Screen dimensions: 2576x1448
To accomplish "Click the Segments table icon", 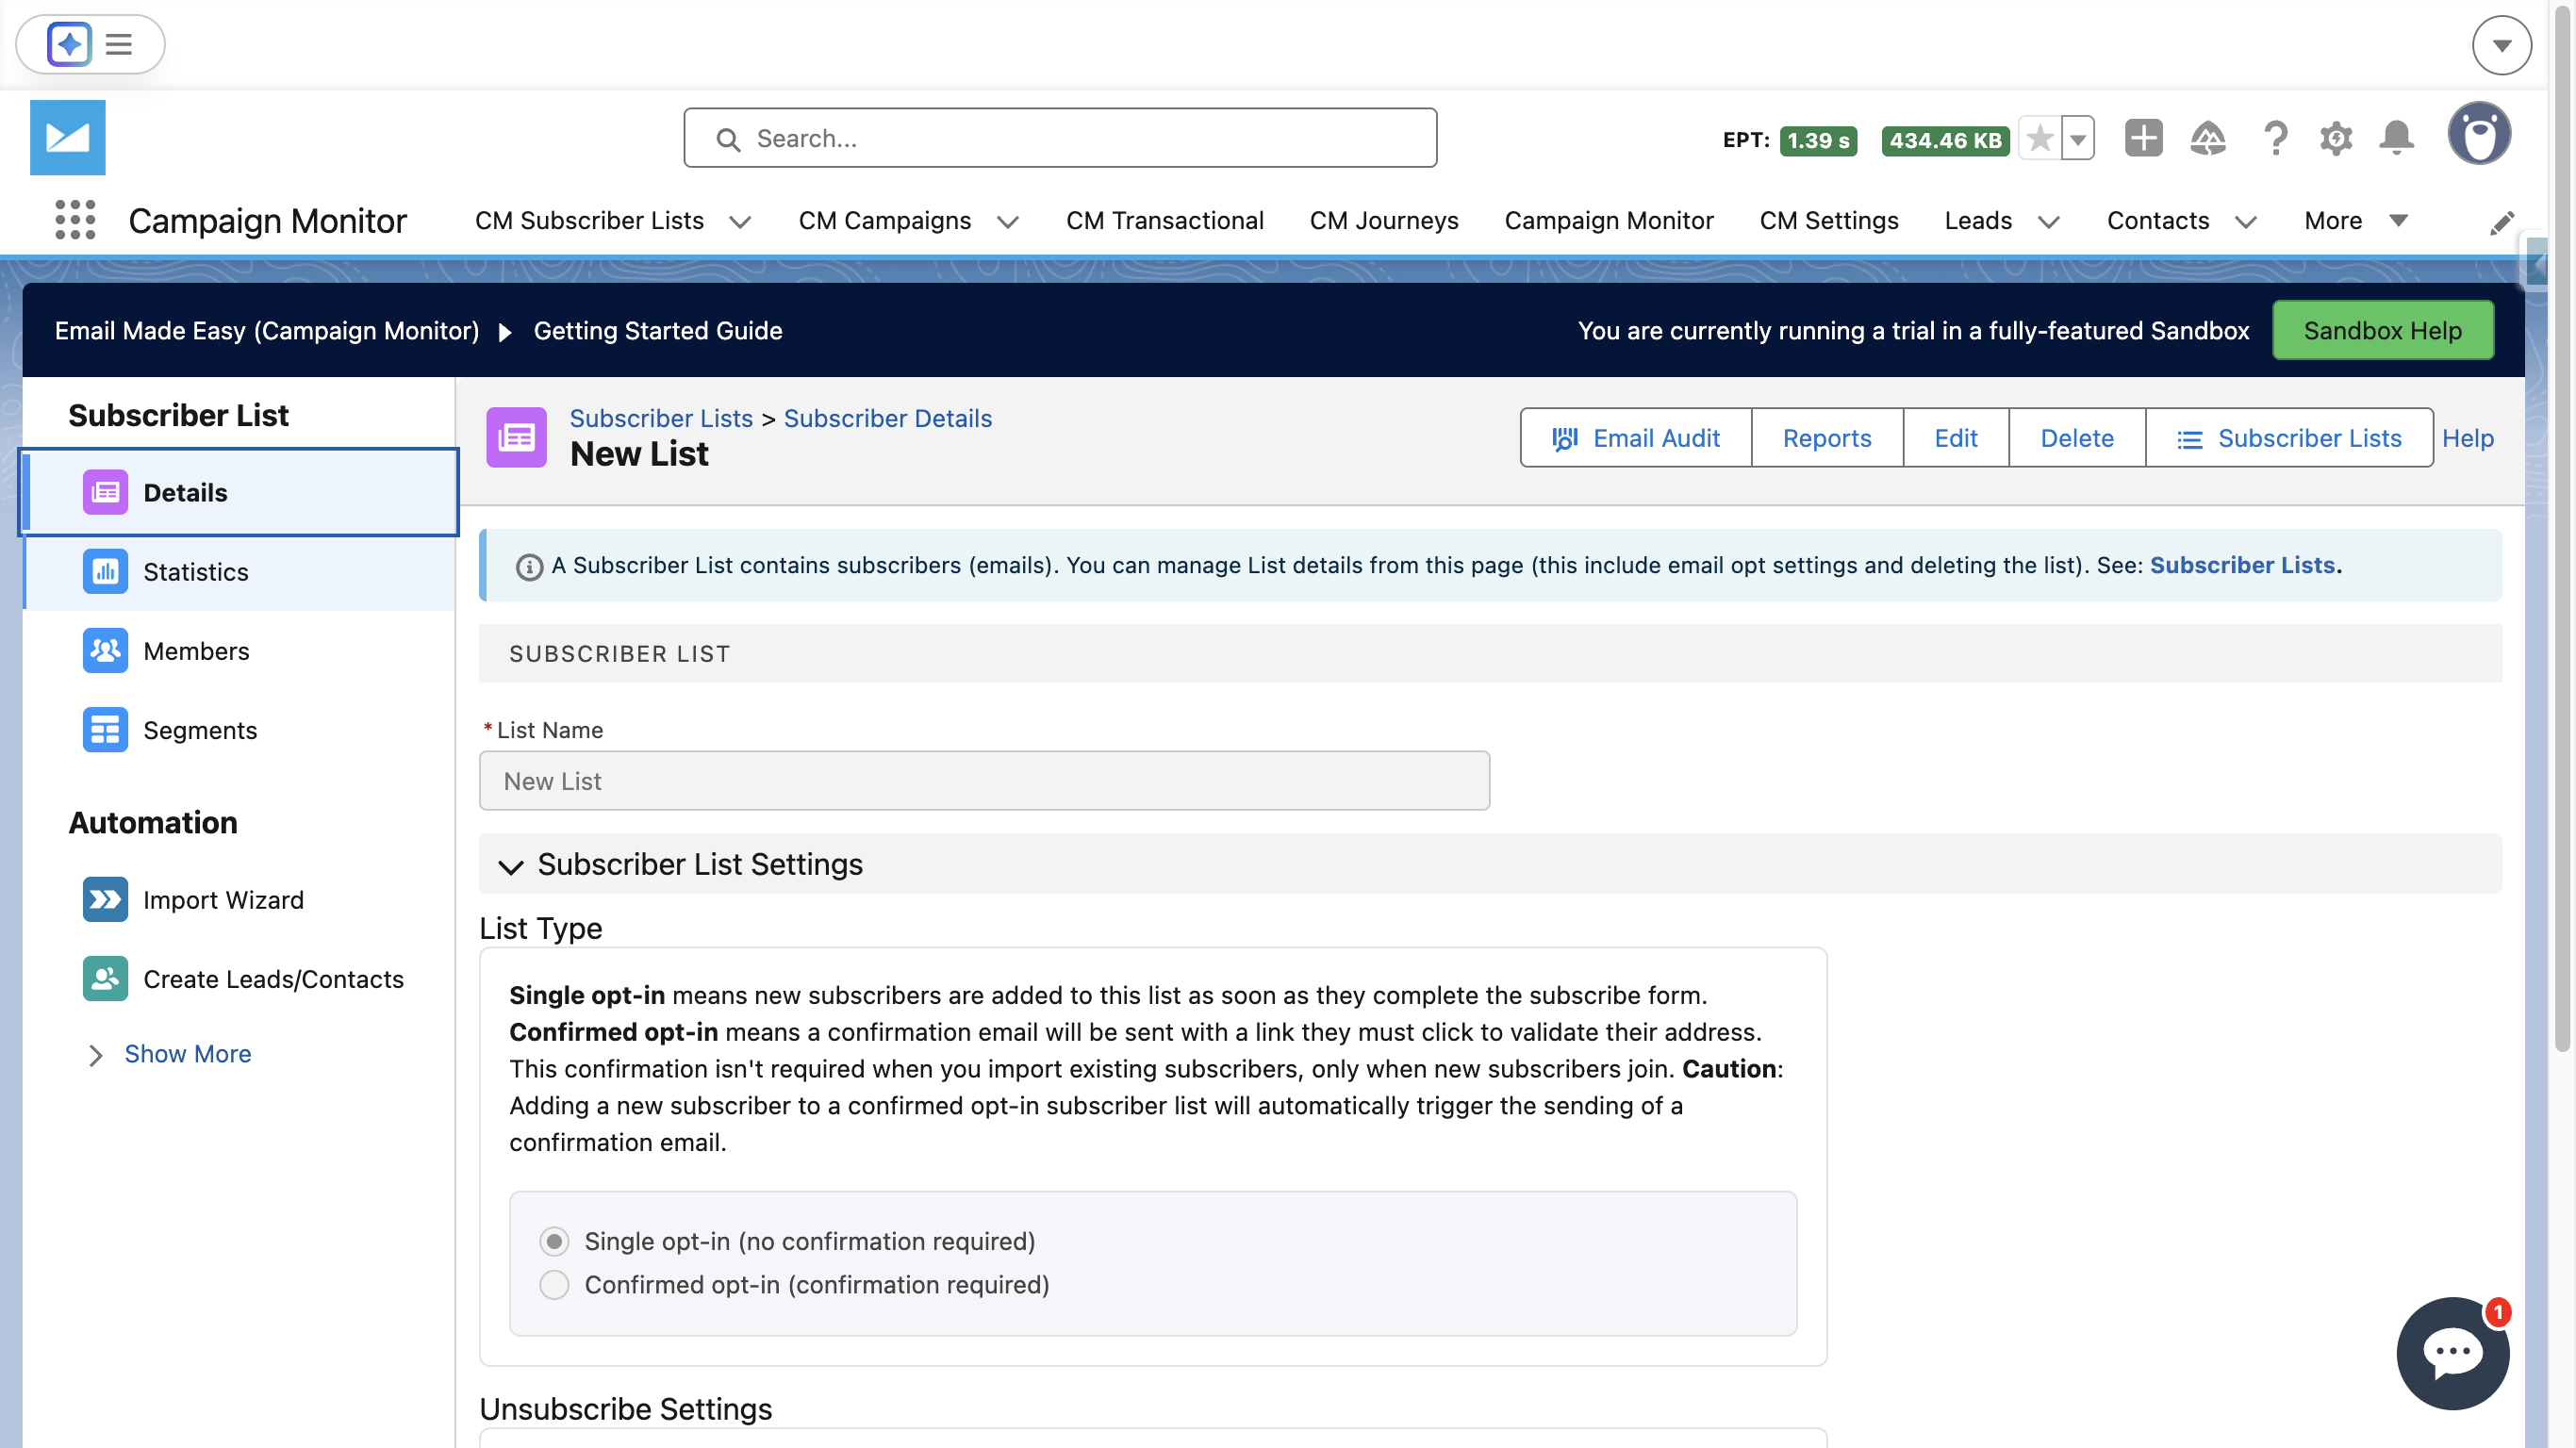I will pos(105,730).
